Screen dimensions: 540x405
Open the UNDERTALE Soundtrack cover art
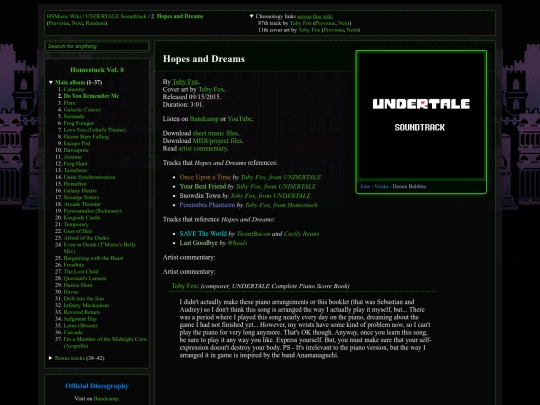(x=421, y=115)
